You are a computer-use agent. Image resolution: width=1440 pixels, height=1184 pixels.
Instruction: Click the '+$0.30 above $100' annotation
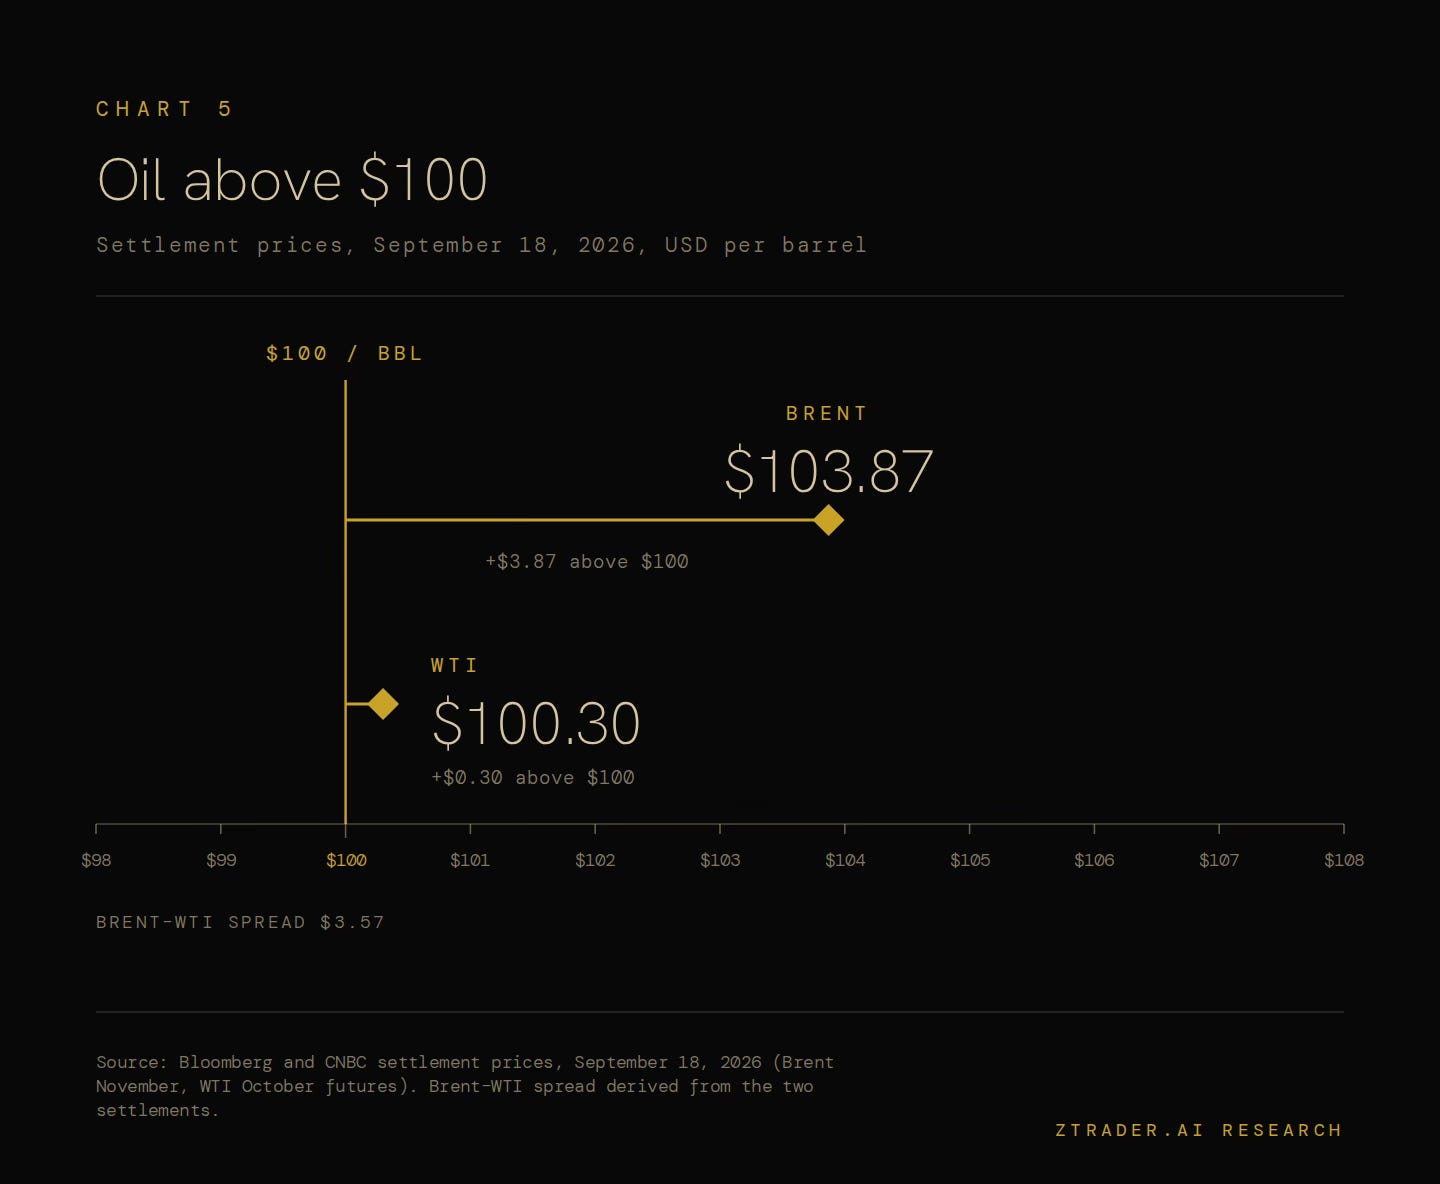coord(533,778)
